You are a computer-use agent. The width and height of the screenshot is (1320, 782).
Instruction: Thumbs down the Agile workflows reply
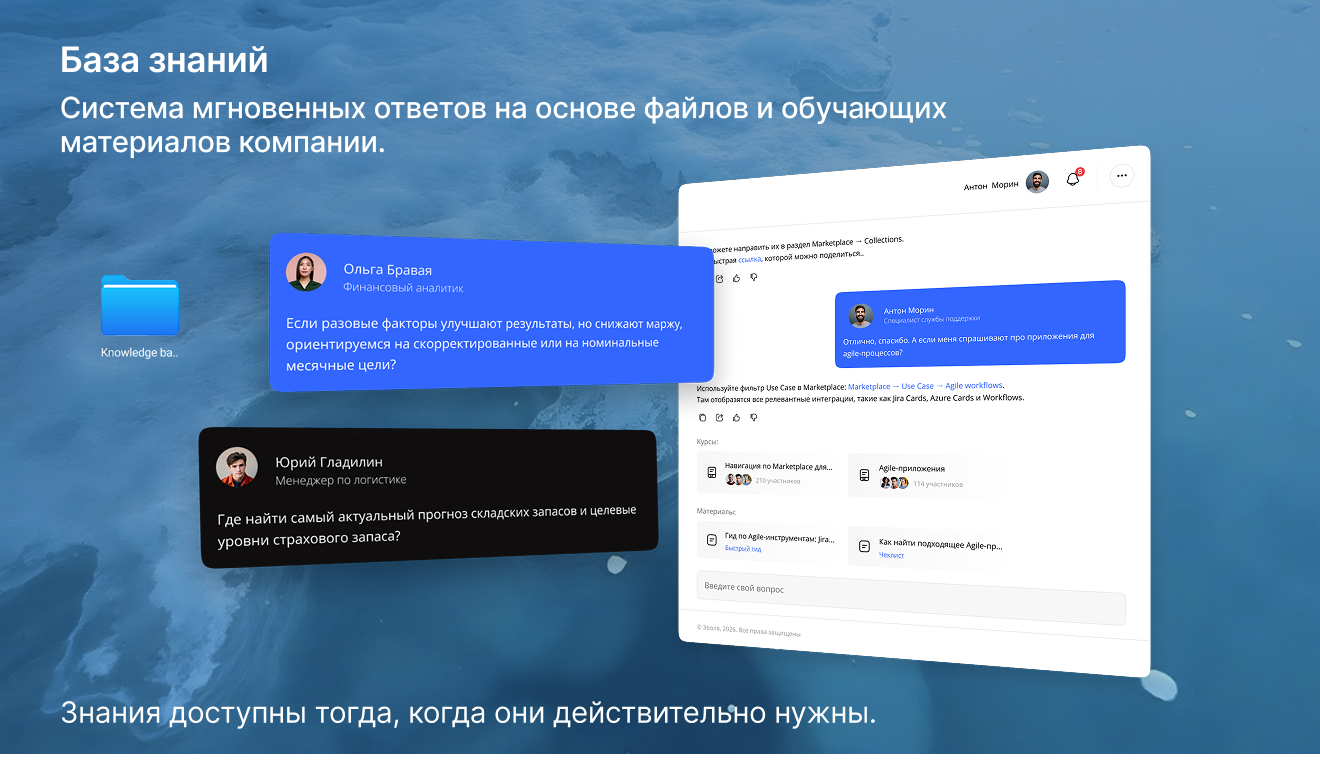tap(754, 417)
